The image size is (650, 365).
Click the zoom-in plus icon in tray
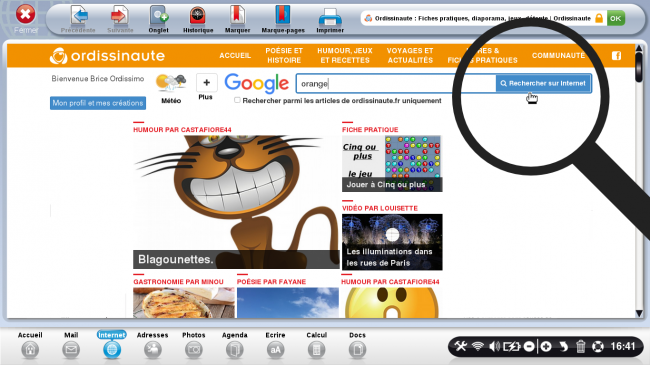click(546, 346)
